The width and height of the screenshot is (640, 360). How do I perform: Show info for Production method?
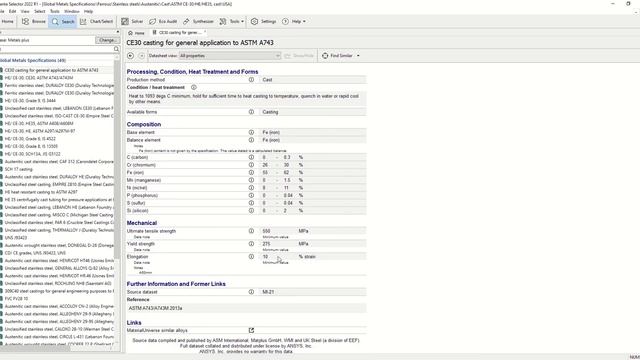251,80
